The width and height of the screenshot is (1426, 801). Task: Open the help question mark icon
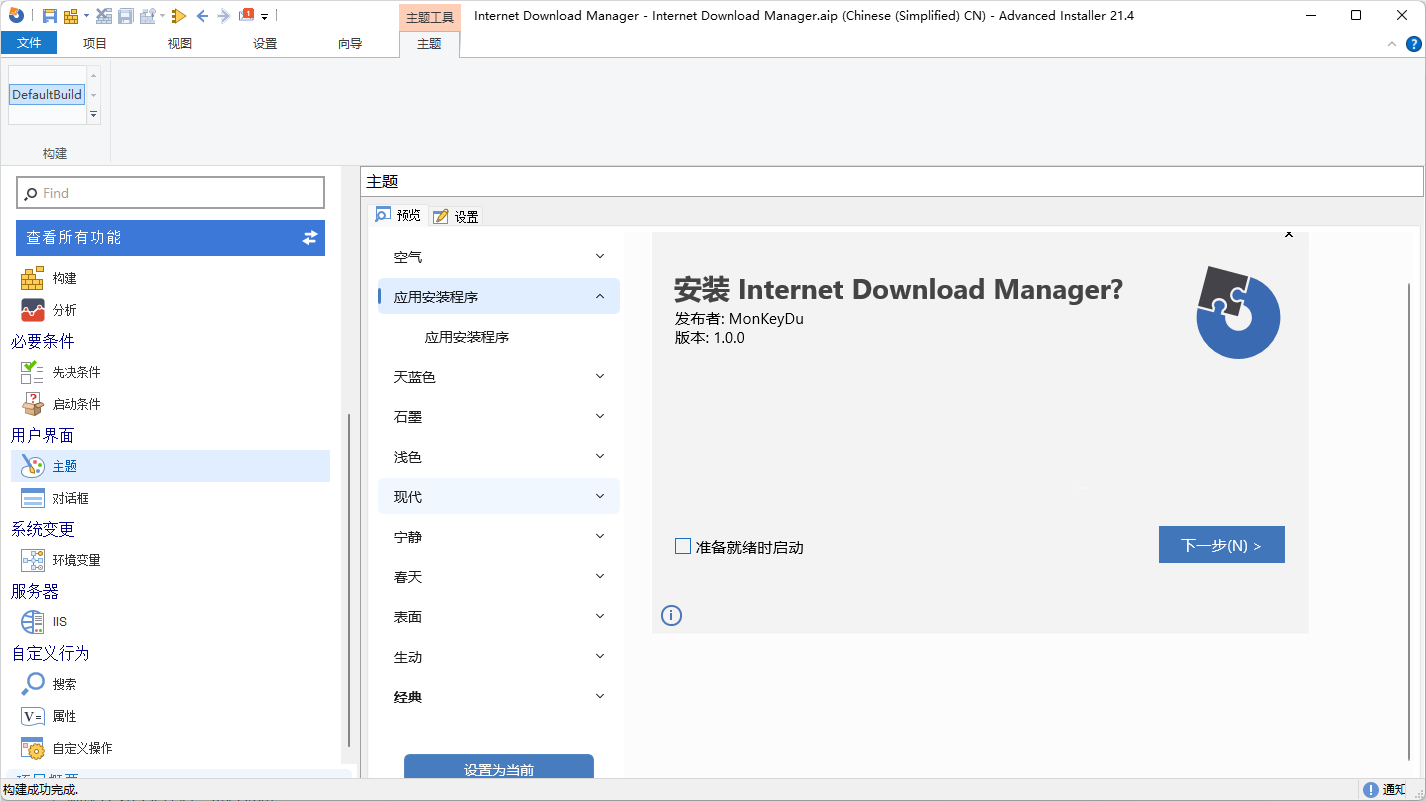pyautogui.click(x=1413, y=44)
